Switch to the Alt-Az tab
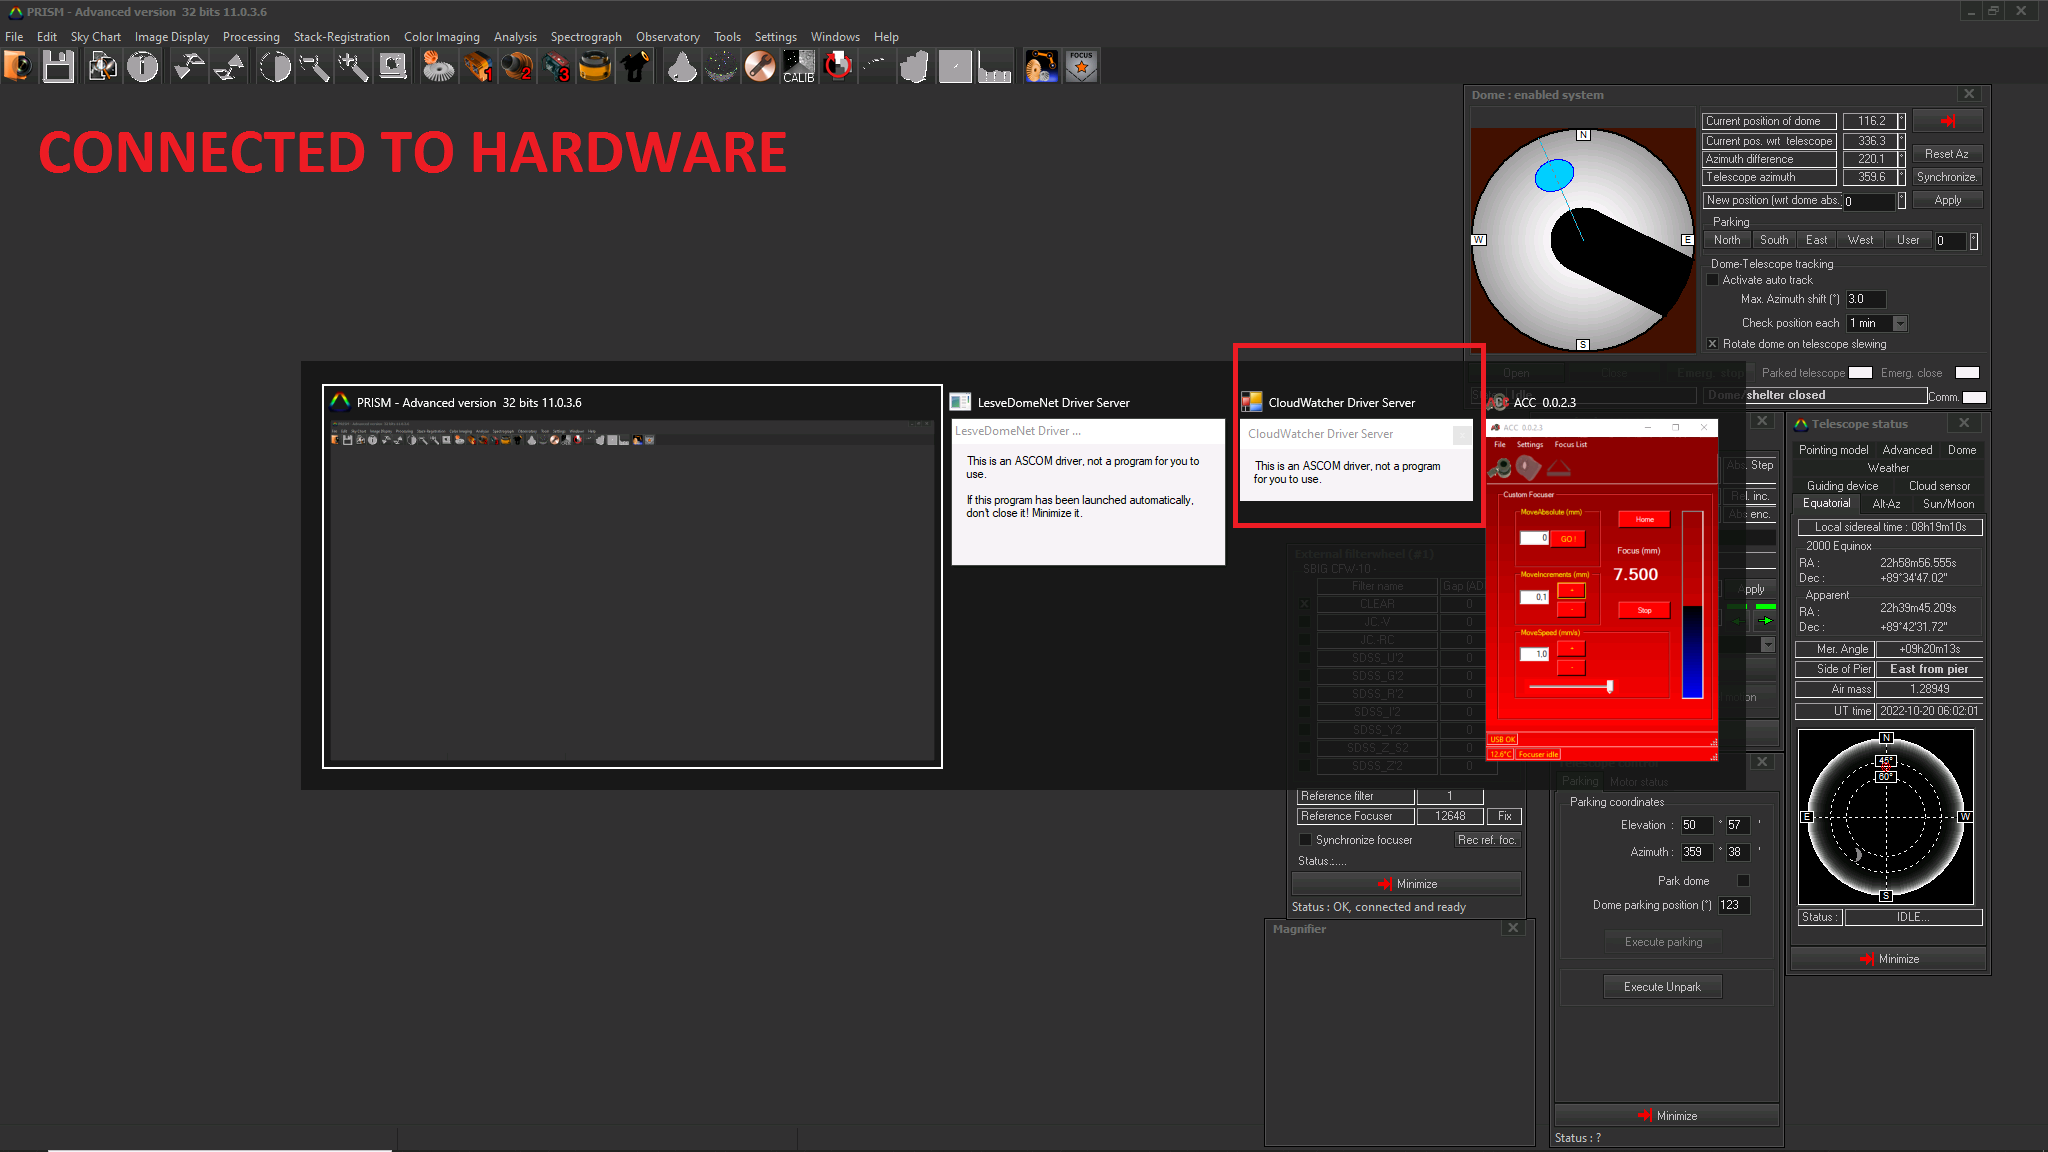2048x1152 pixels. point(1885,504)
